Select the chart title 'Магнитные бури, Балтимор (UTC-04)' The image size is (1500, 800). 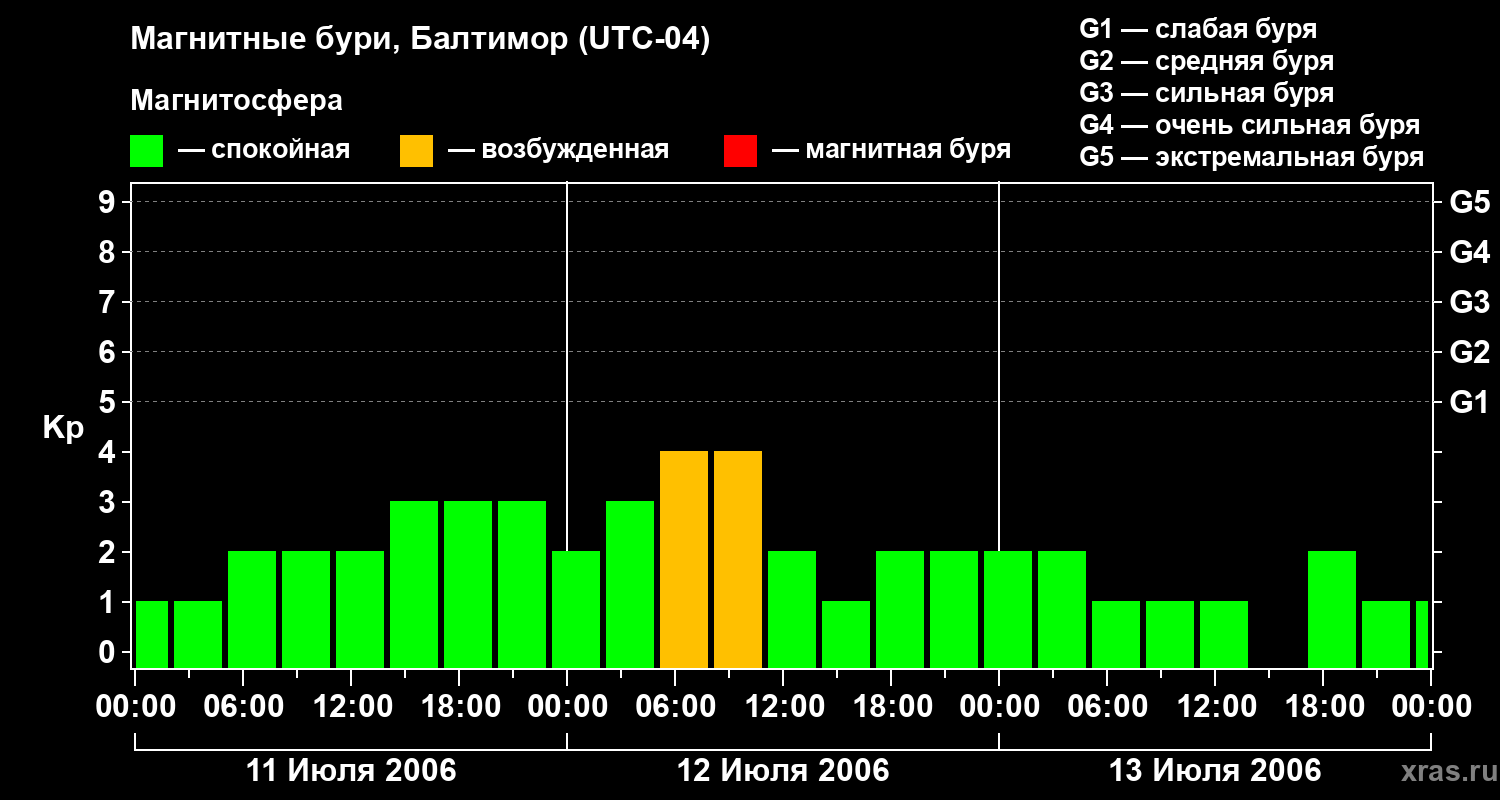pyautogui.click(x=420, y=41)
